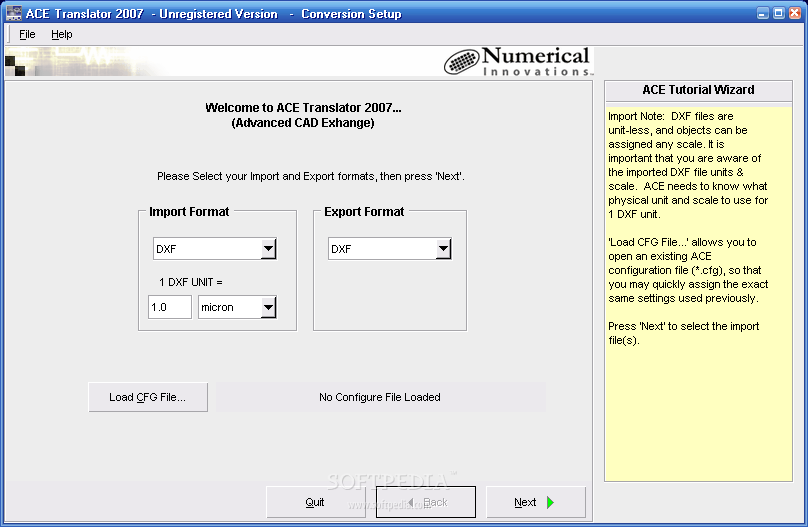
Task: Click the '1 DXF UNIT =' label
Action: (191, 282)
